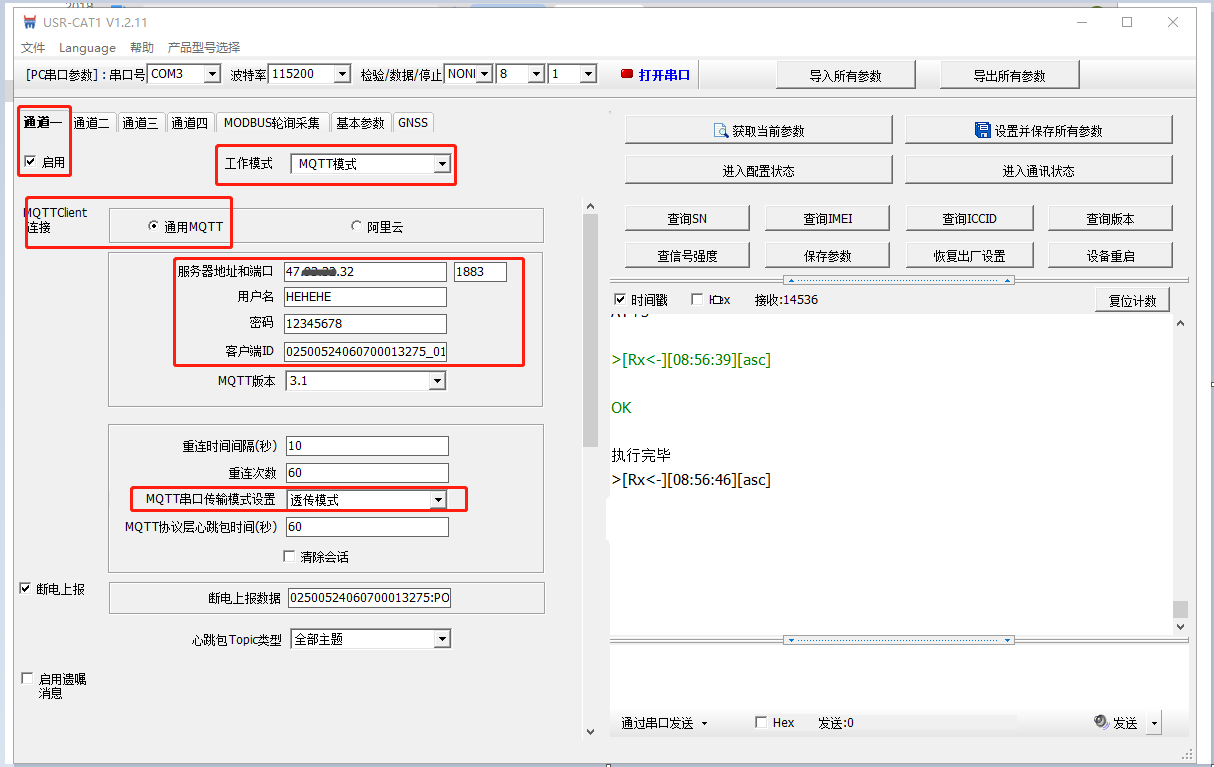Toggle the channel Enable checkbox
The height and width of the screenshot is (767, 1214).
click(x=30, y=161)
